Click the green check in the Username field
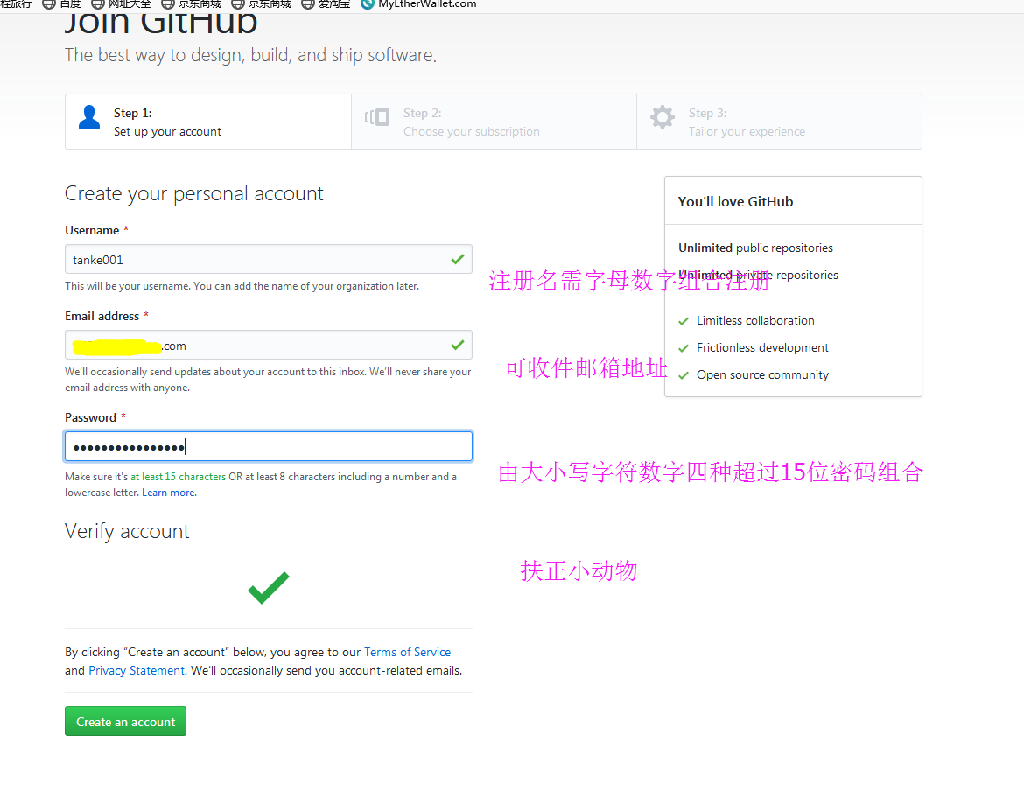The image size is (1024, 804). click(458, 259)
